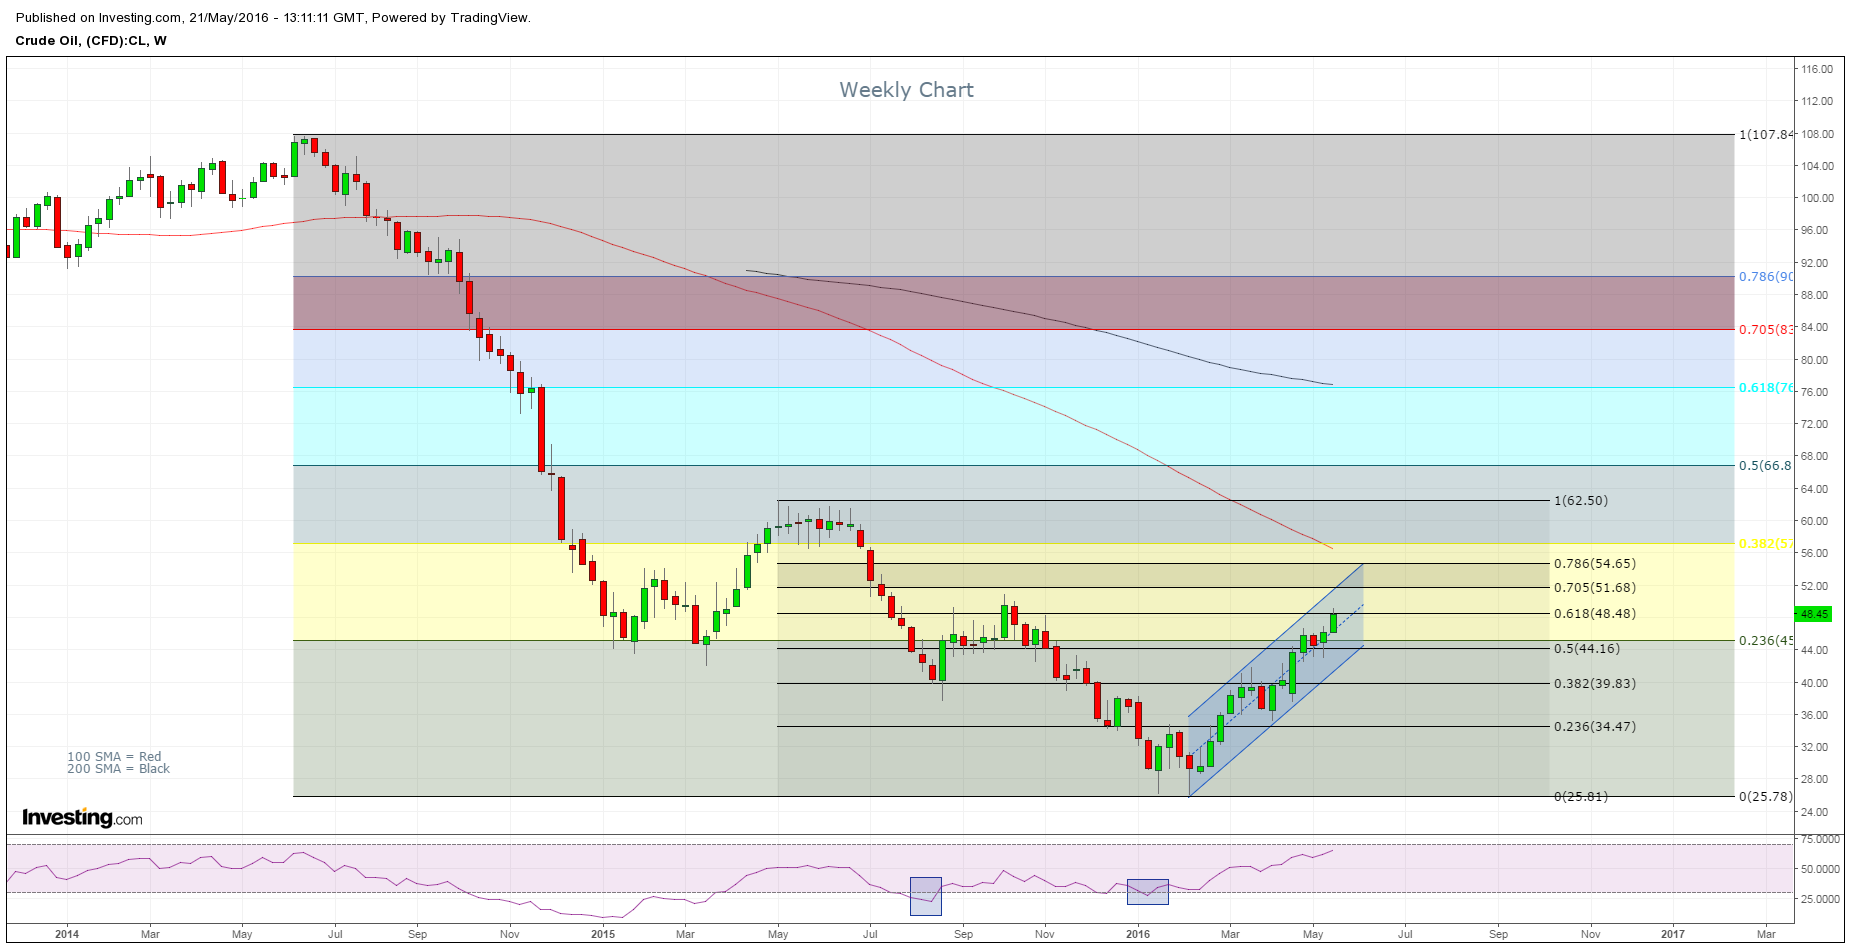
Task: Click the 'Crude Oil, (CFD):CL, W' symbol header
Action: (91, 41)
